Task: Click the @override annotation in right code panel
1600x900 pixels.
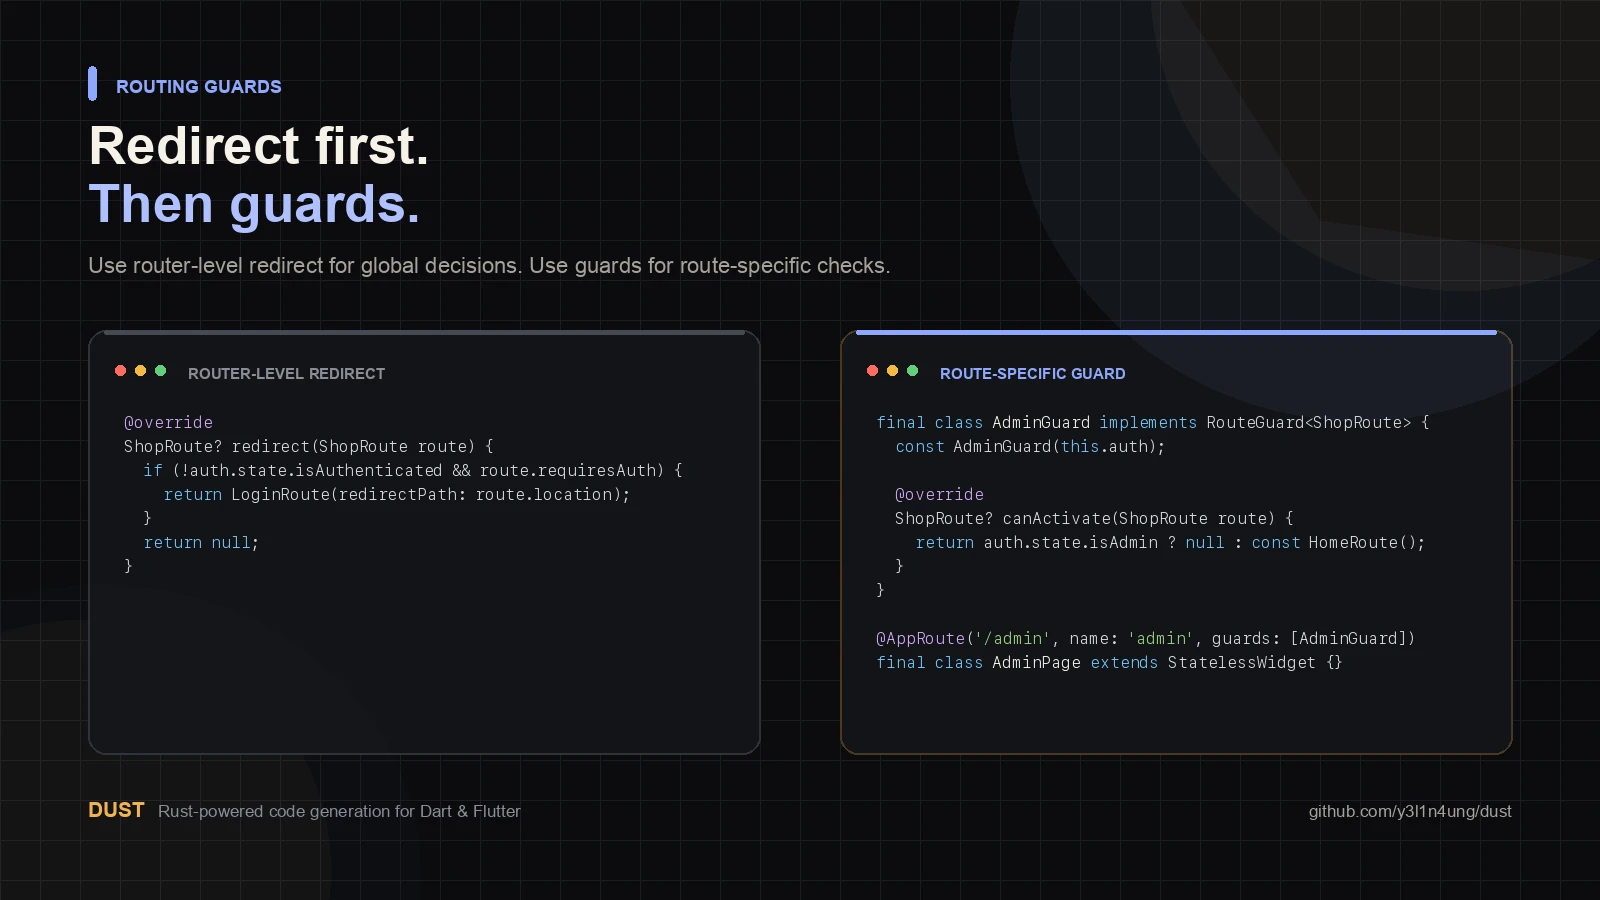Action: click(939, 494)
